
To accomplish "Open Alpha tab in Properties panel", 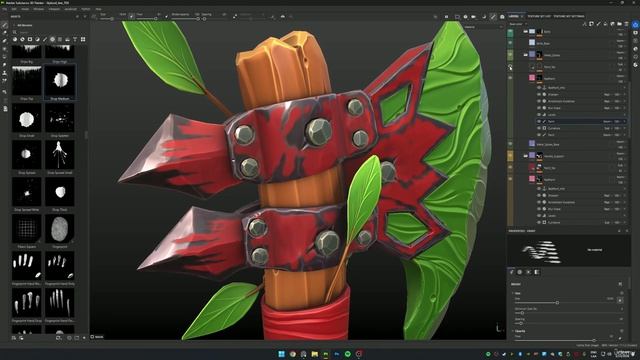I will (520, 272).
